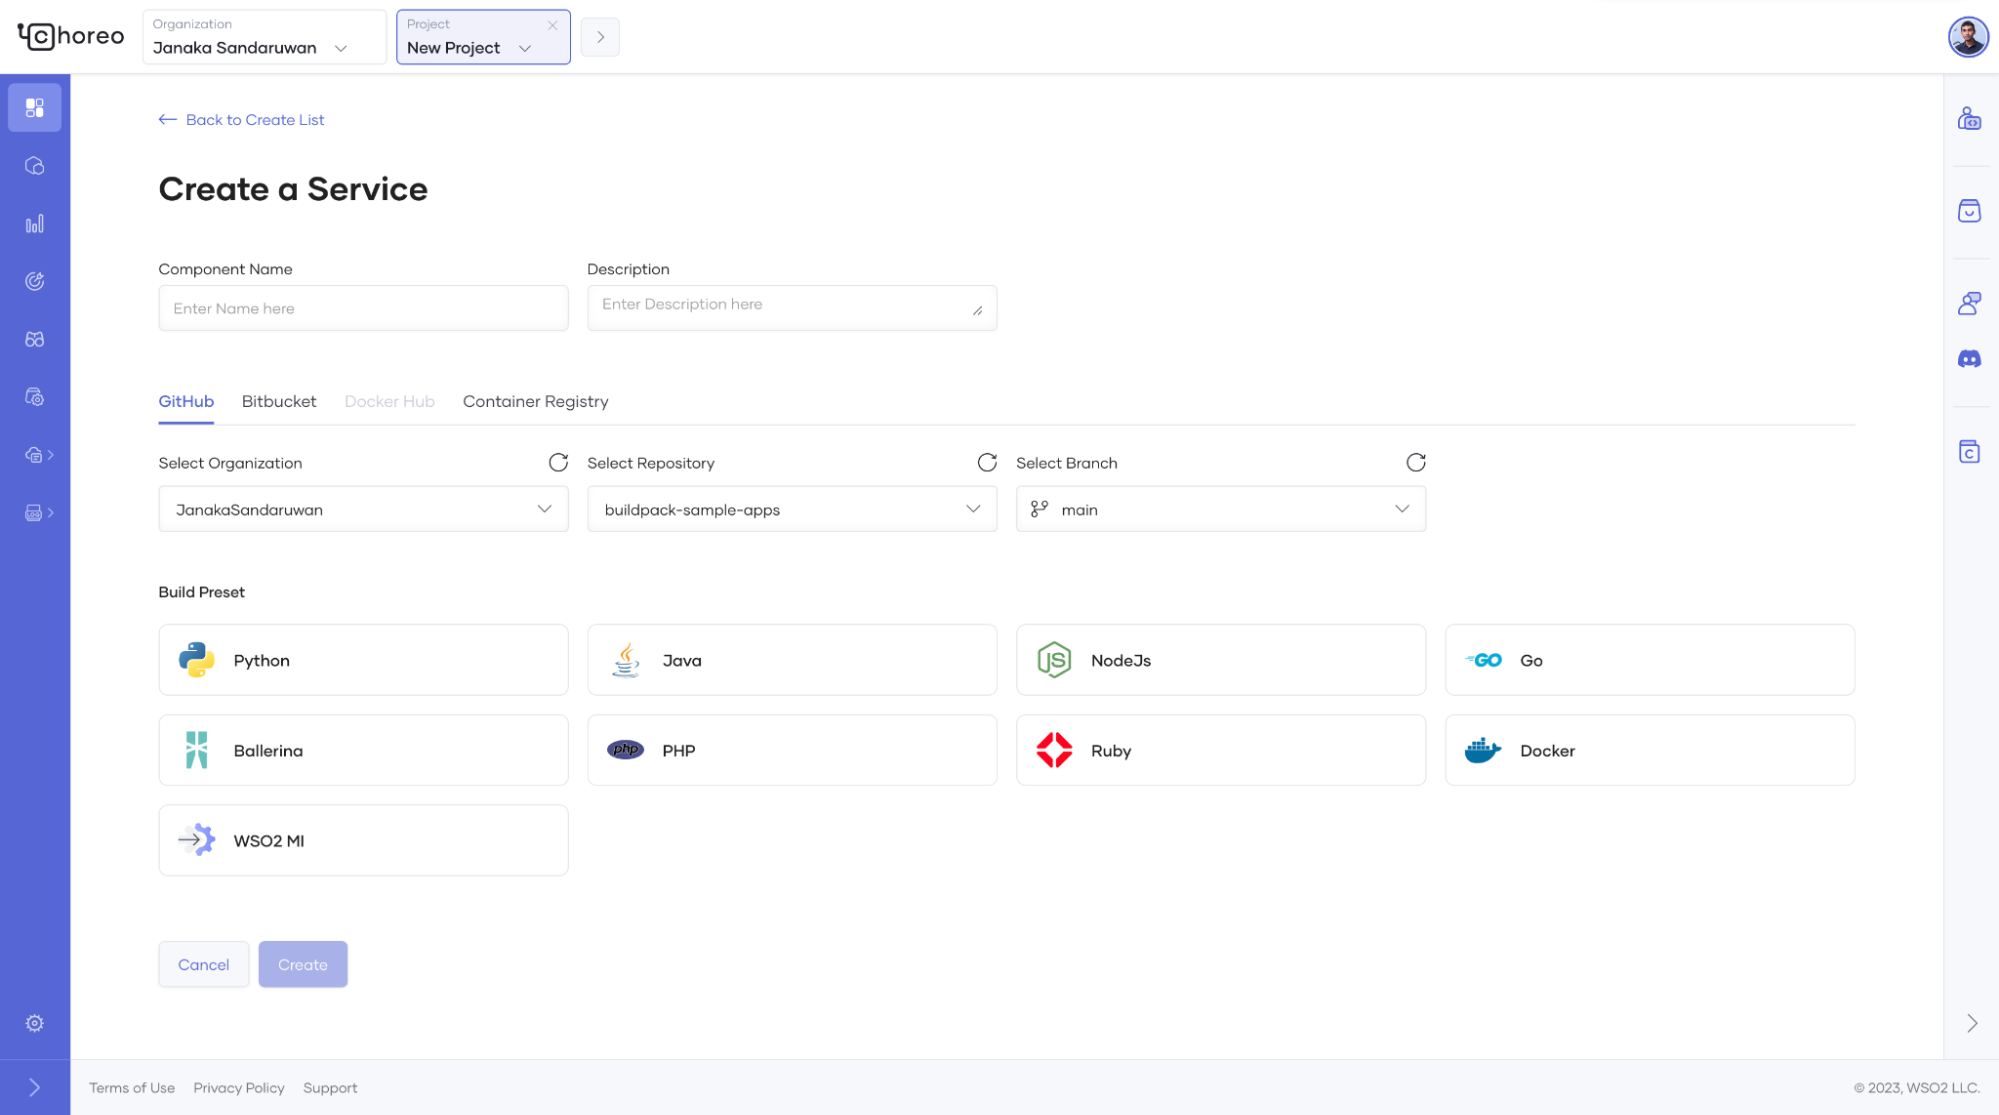Expand the DevOps cloud sidebar icon
The width and height of the screenshot is (1999, 1115).
[x=39, y=455]
